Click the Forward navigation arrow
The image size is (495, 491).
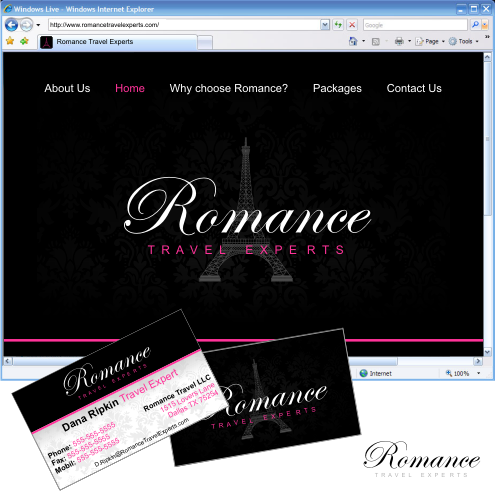26,25
